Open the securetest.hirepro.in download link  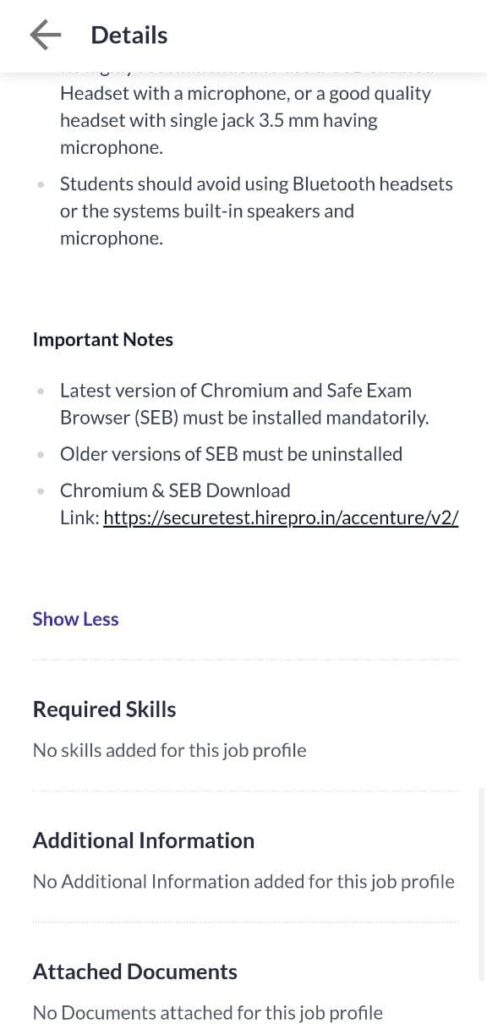tap(281, 517)
